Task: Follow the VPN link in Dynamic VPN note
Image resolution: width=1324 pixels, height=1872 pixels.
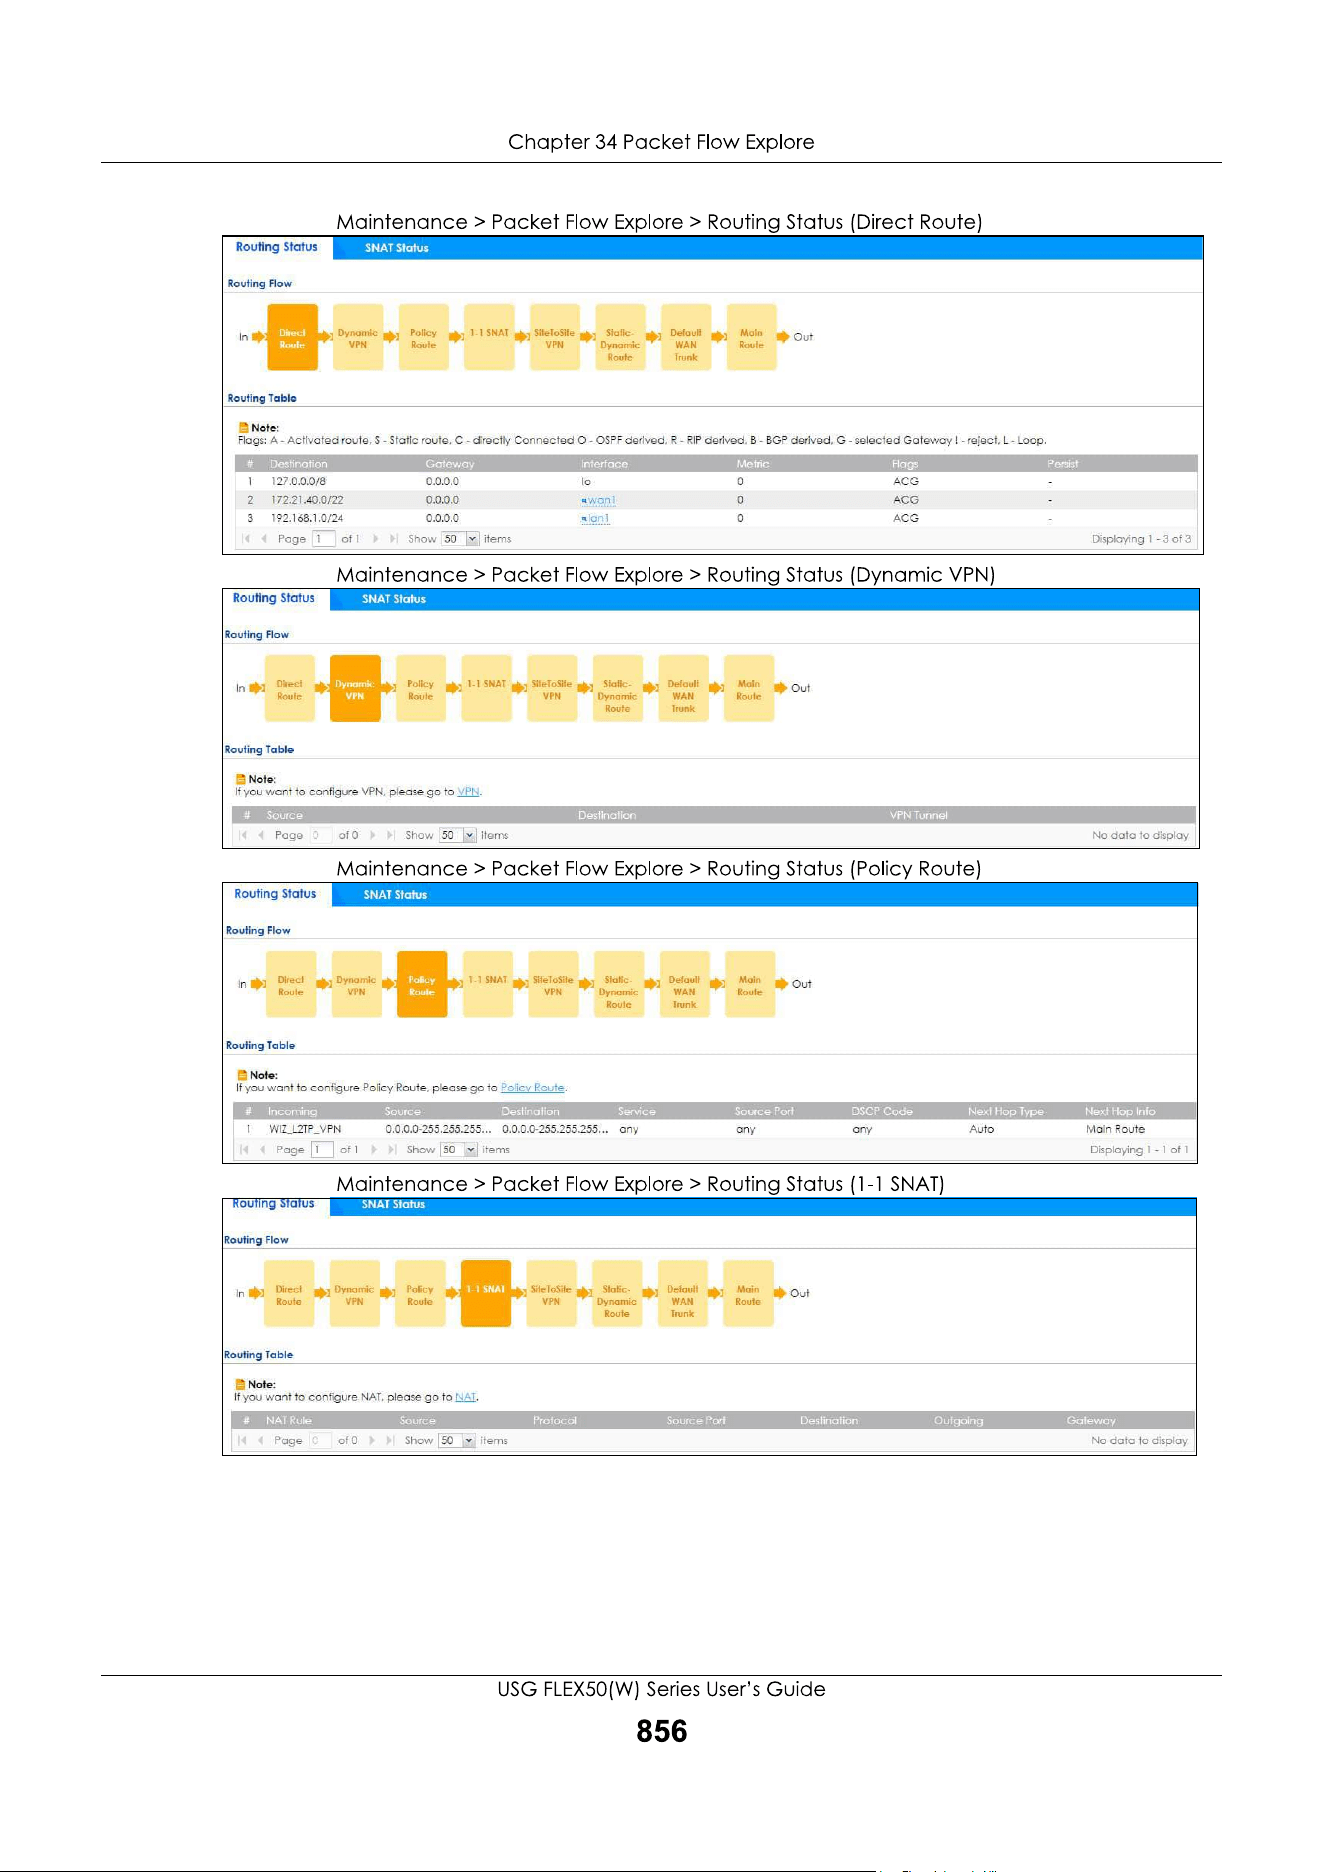Action: tap(468, 792)
